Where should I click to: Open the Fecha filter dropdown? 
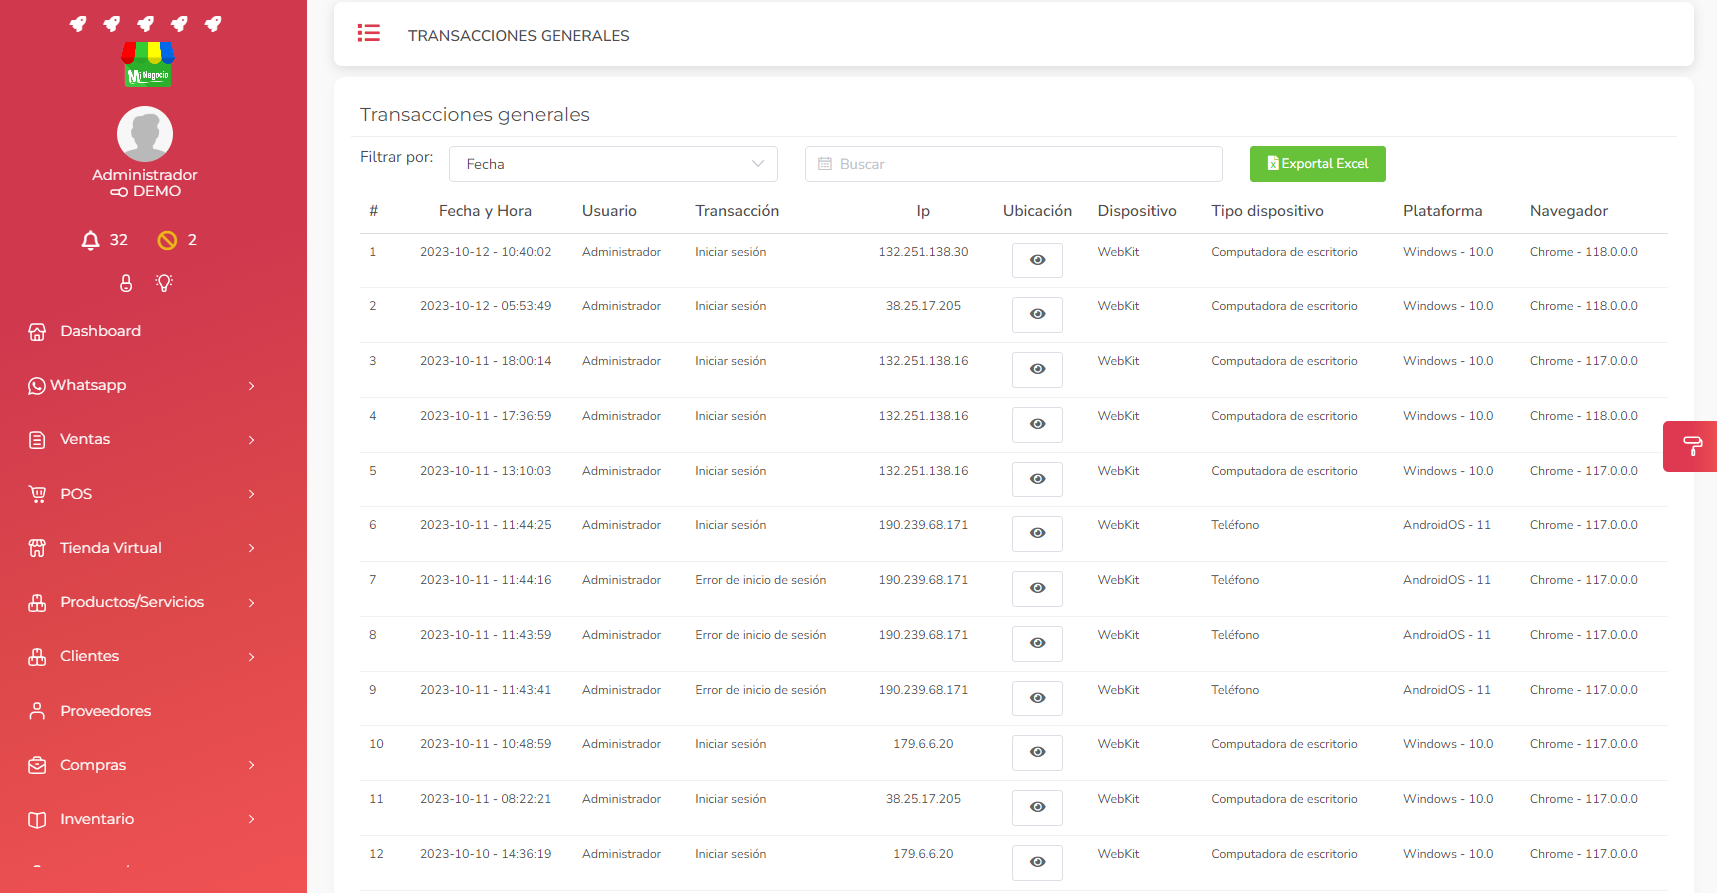tap(613, 164)
